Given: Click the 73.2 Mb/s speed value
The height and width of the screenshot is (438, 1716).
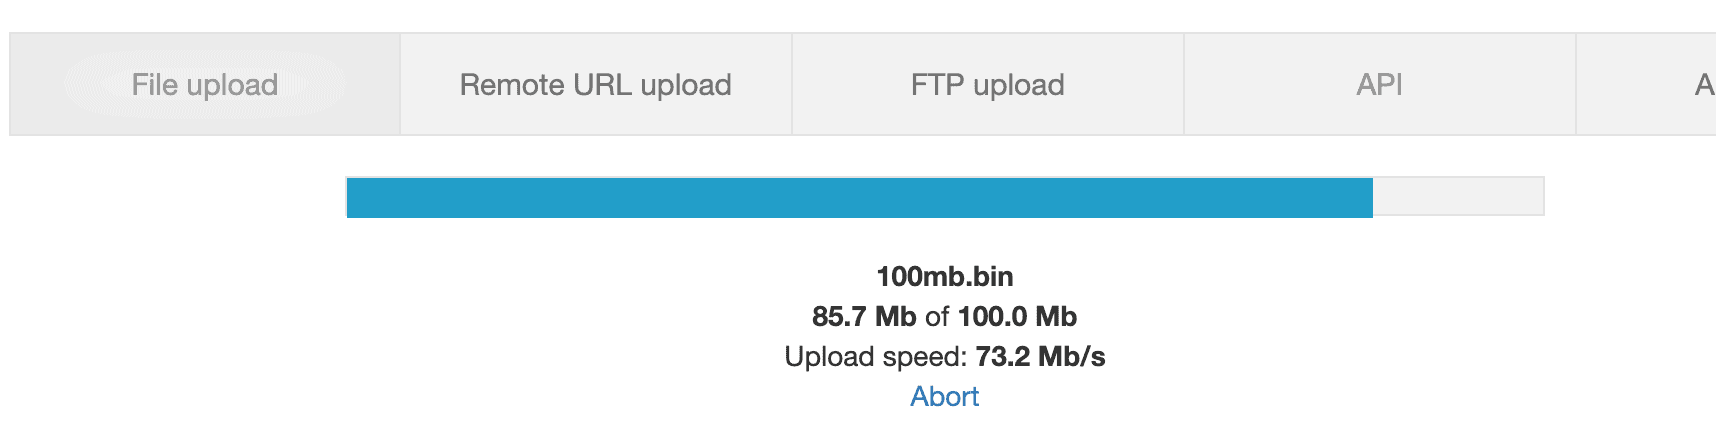Looking at the screenshot, I should 1040,357.
